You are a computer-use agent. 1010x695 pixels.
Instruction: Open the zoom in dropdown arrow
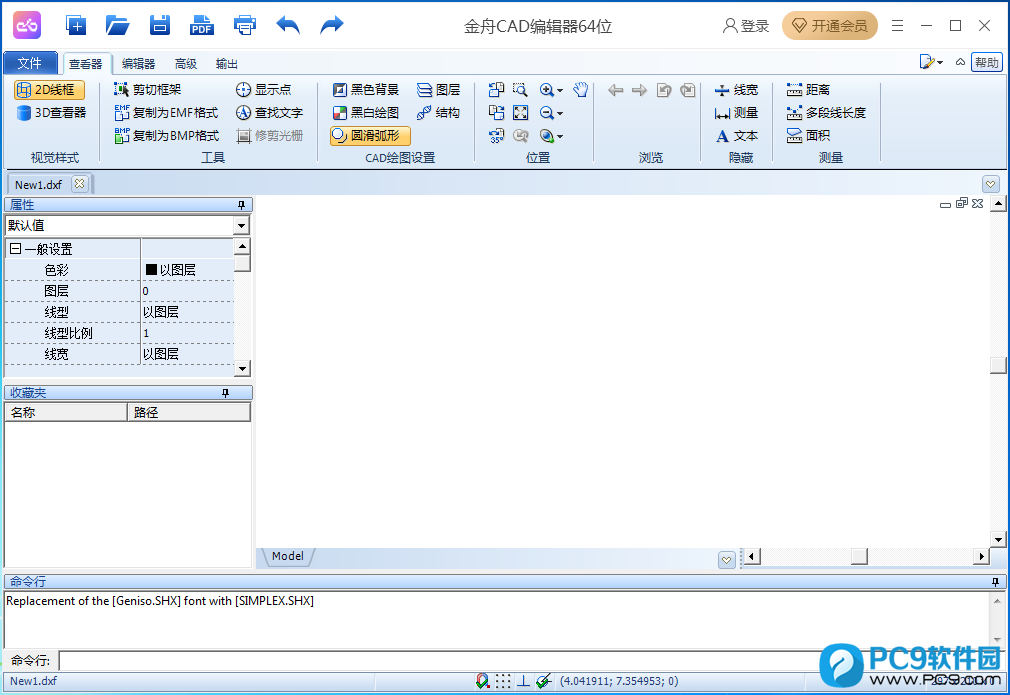(x=560, y=91)
